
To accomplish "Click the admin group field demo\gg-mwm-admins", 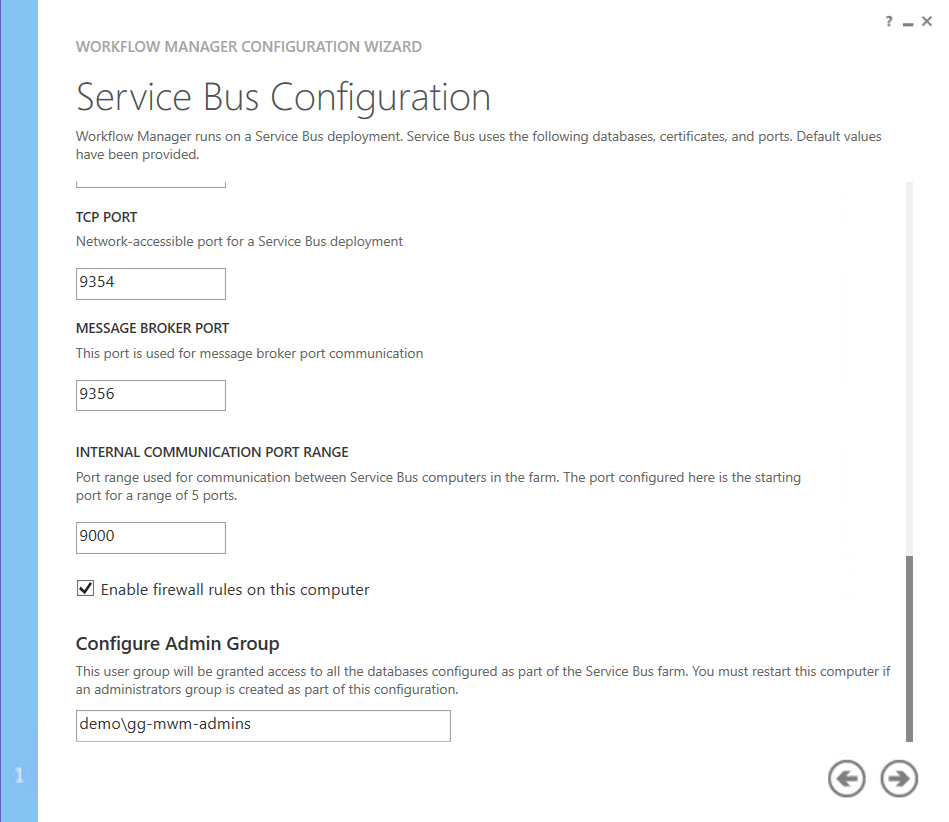I will tap(263, 725).
